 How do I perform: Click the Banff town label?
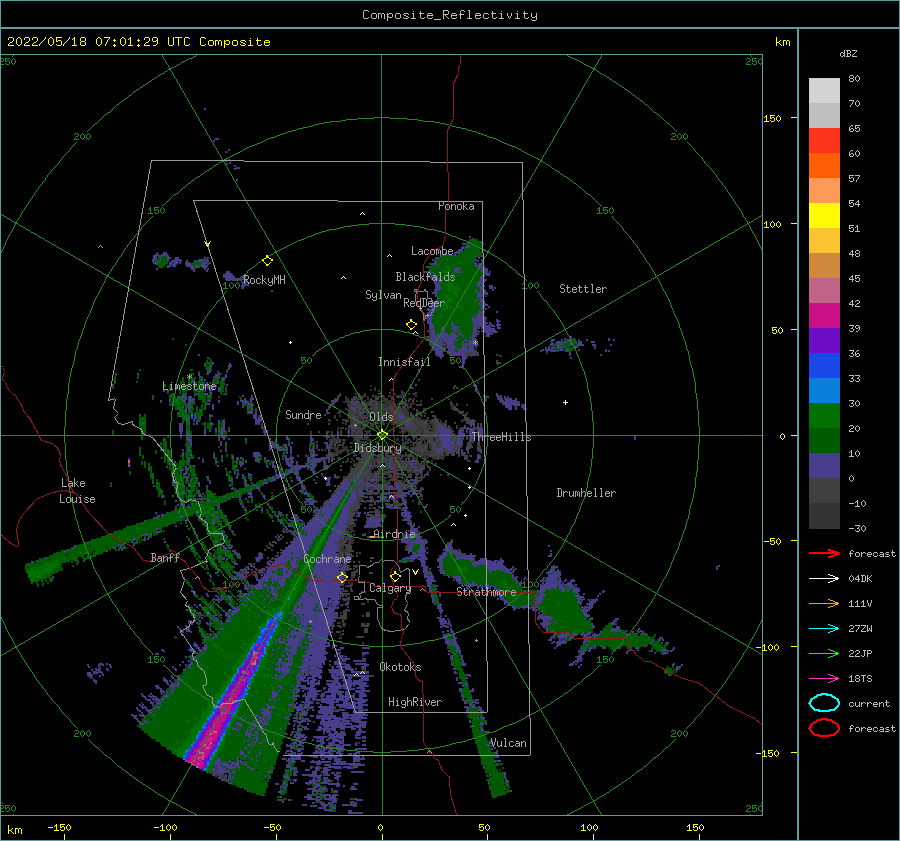click(x=165, y=557)
